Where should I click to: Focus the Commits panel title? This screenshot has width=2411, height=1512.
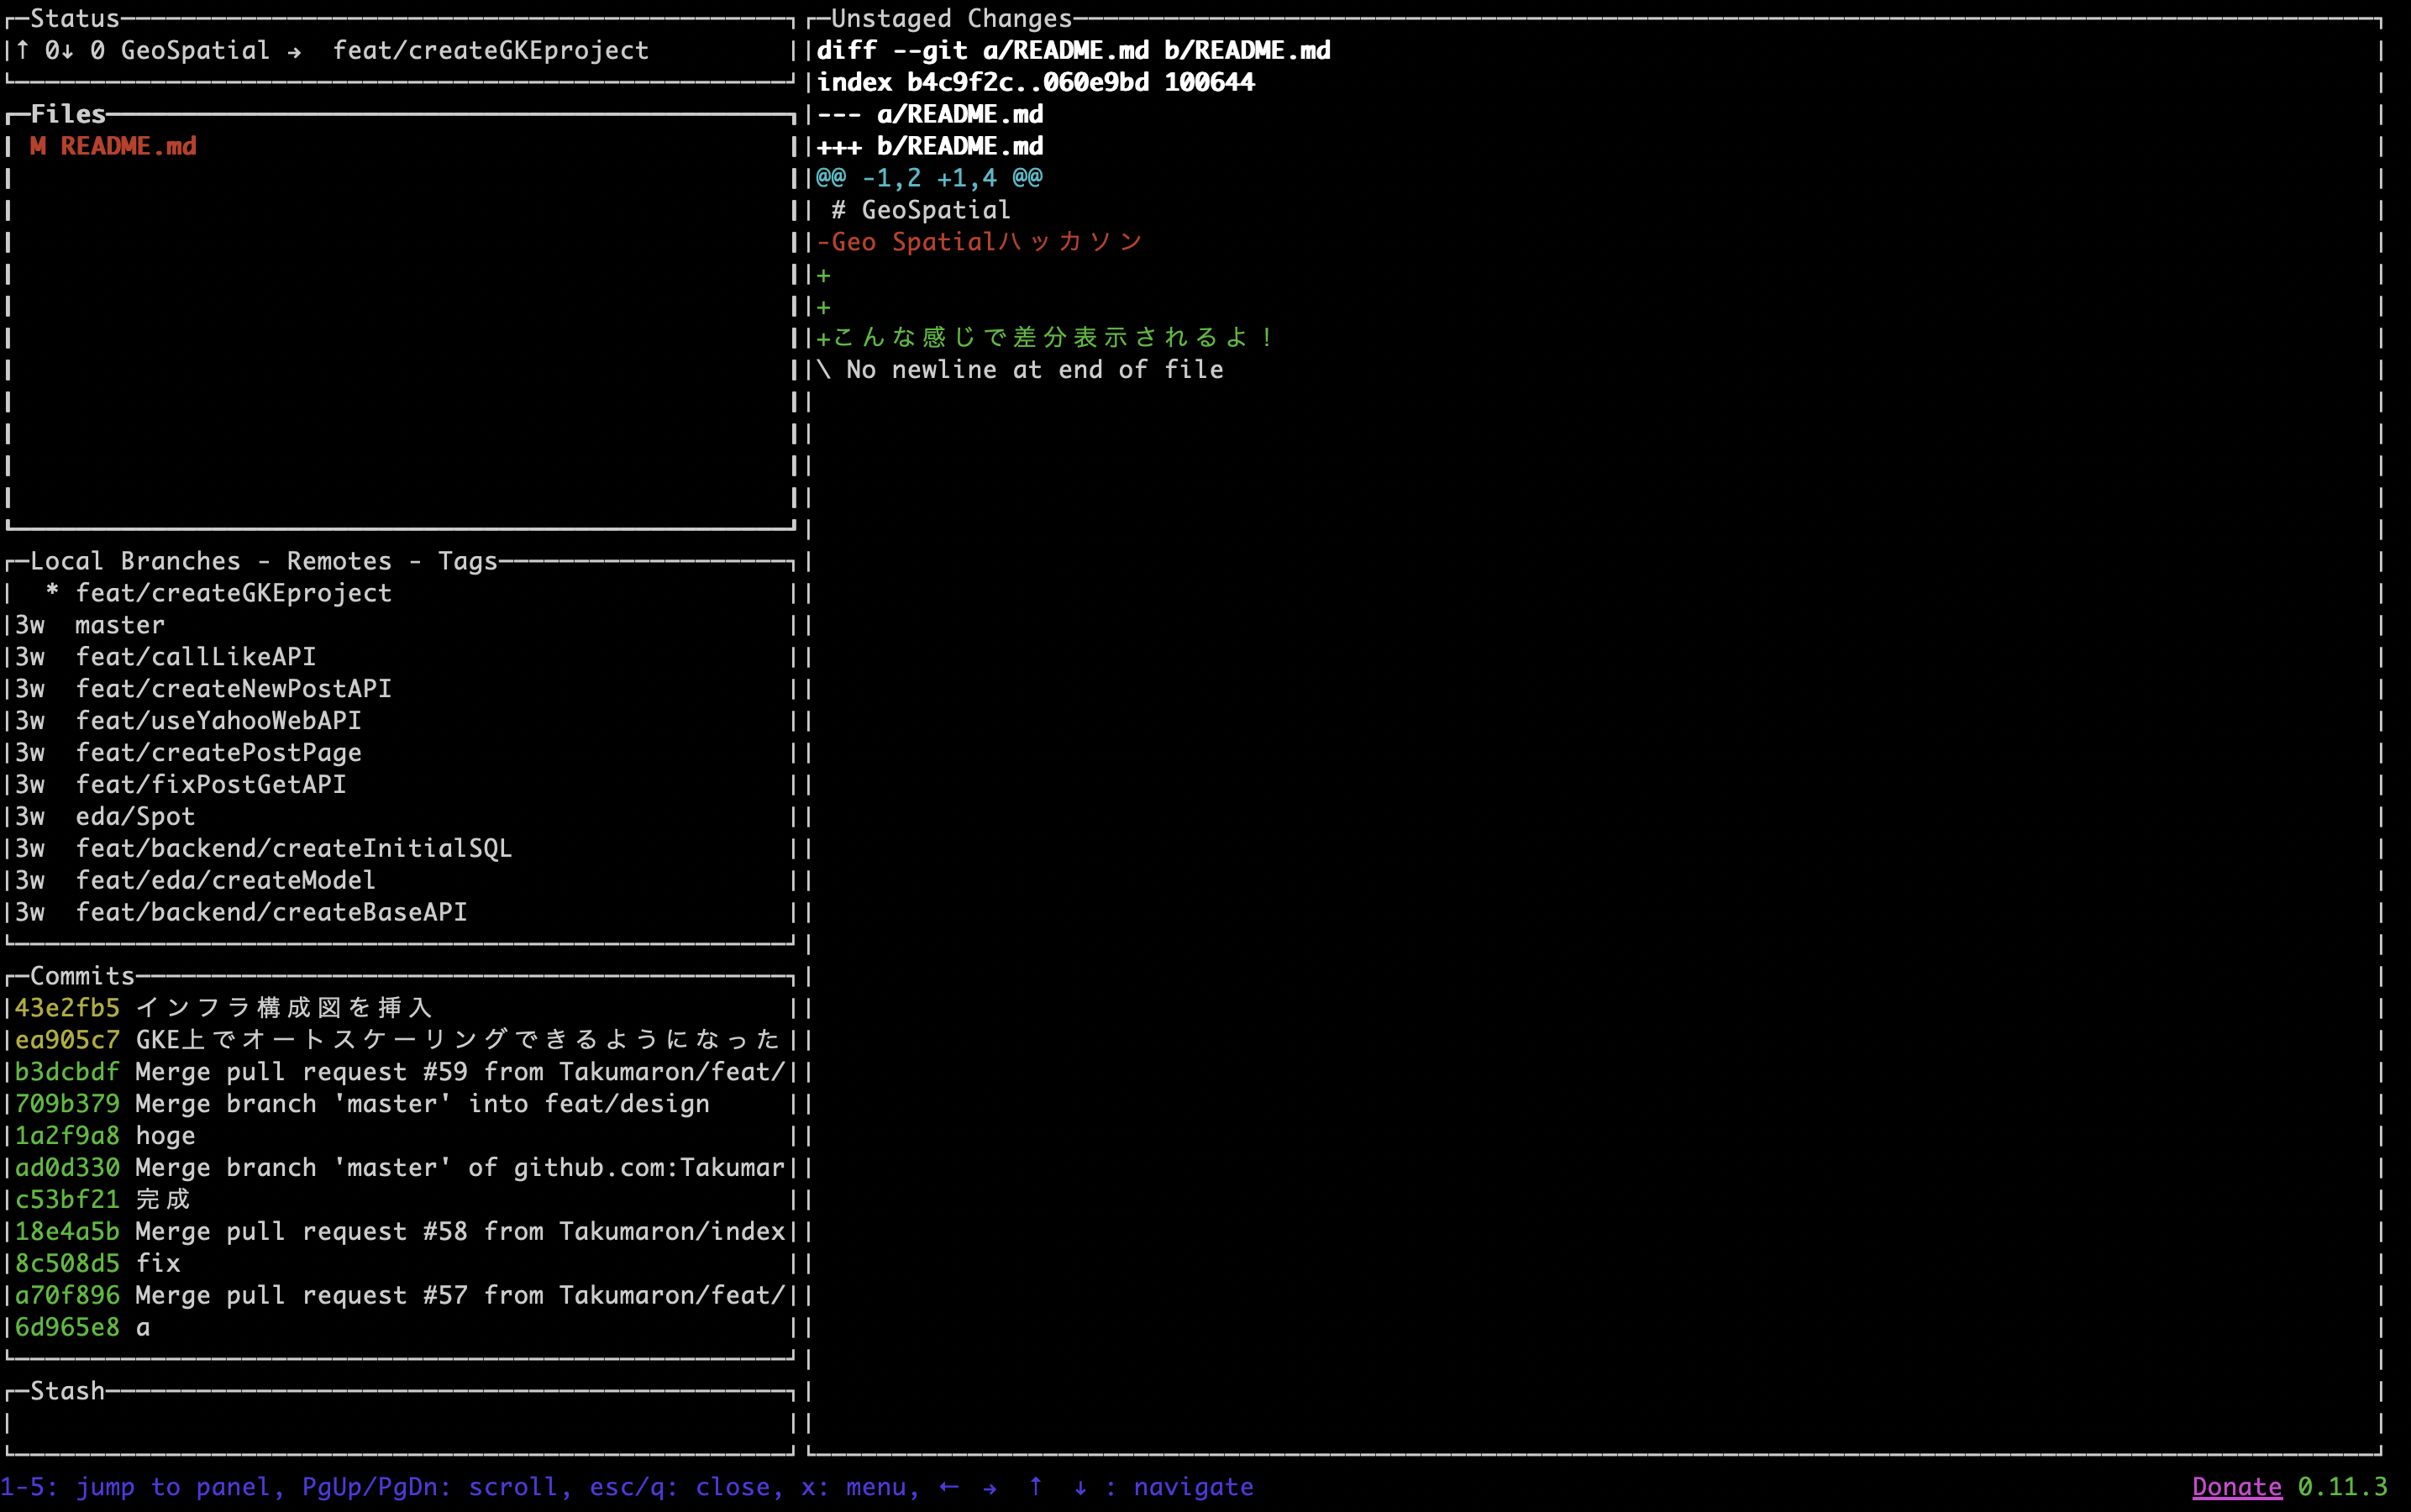pos(82,976)
